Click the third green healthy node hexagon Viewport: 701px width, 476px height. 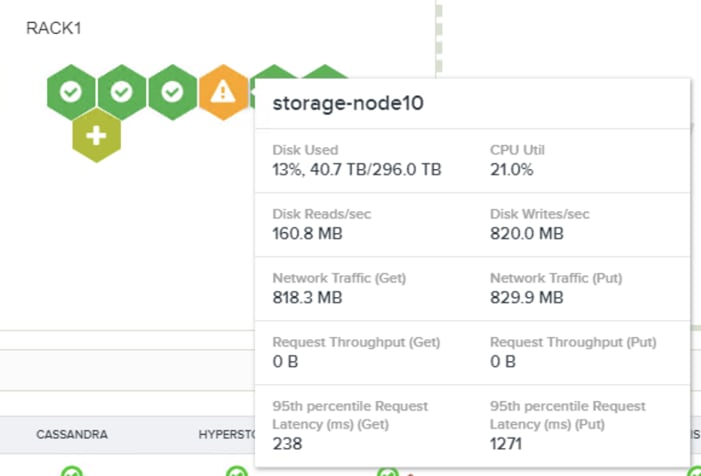173,92
